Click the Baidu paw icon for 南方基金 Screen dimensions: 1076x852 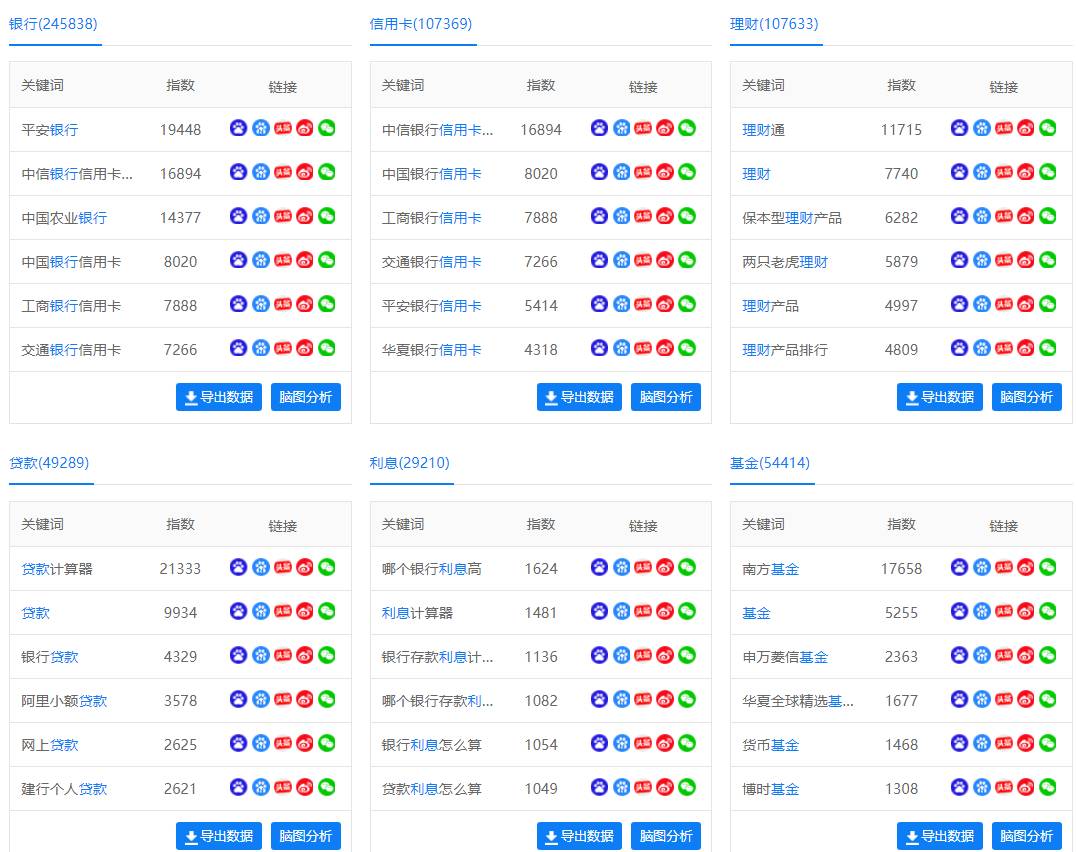coord(959,567)
